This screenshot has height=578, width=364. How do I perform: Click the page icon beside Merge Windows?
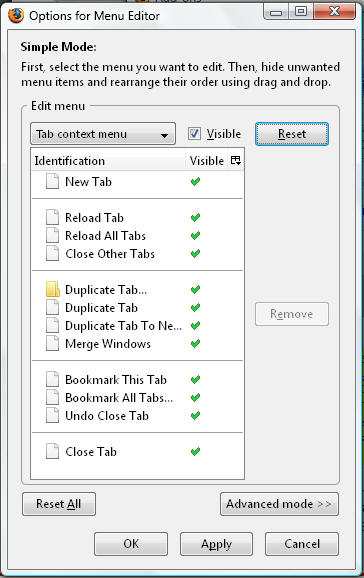tap(52, 344)
